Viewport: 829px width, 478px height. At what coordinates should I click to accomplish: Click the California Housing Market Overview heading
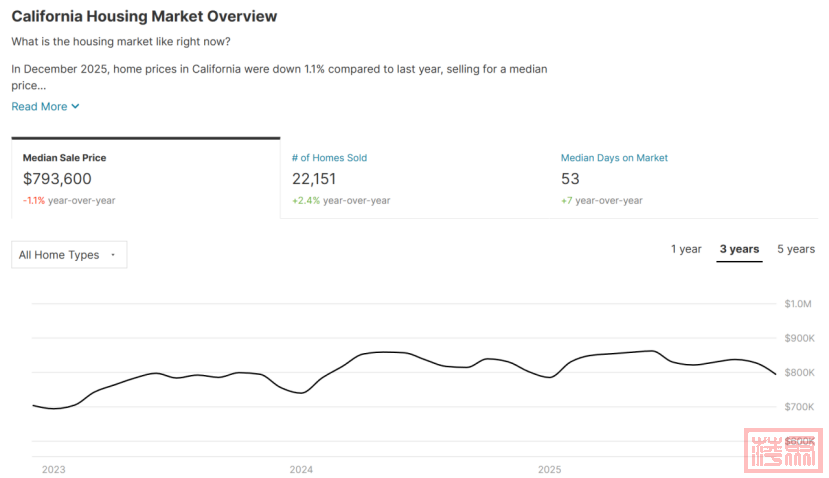144,17
